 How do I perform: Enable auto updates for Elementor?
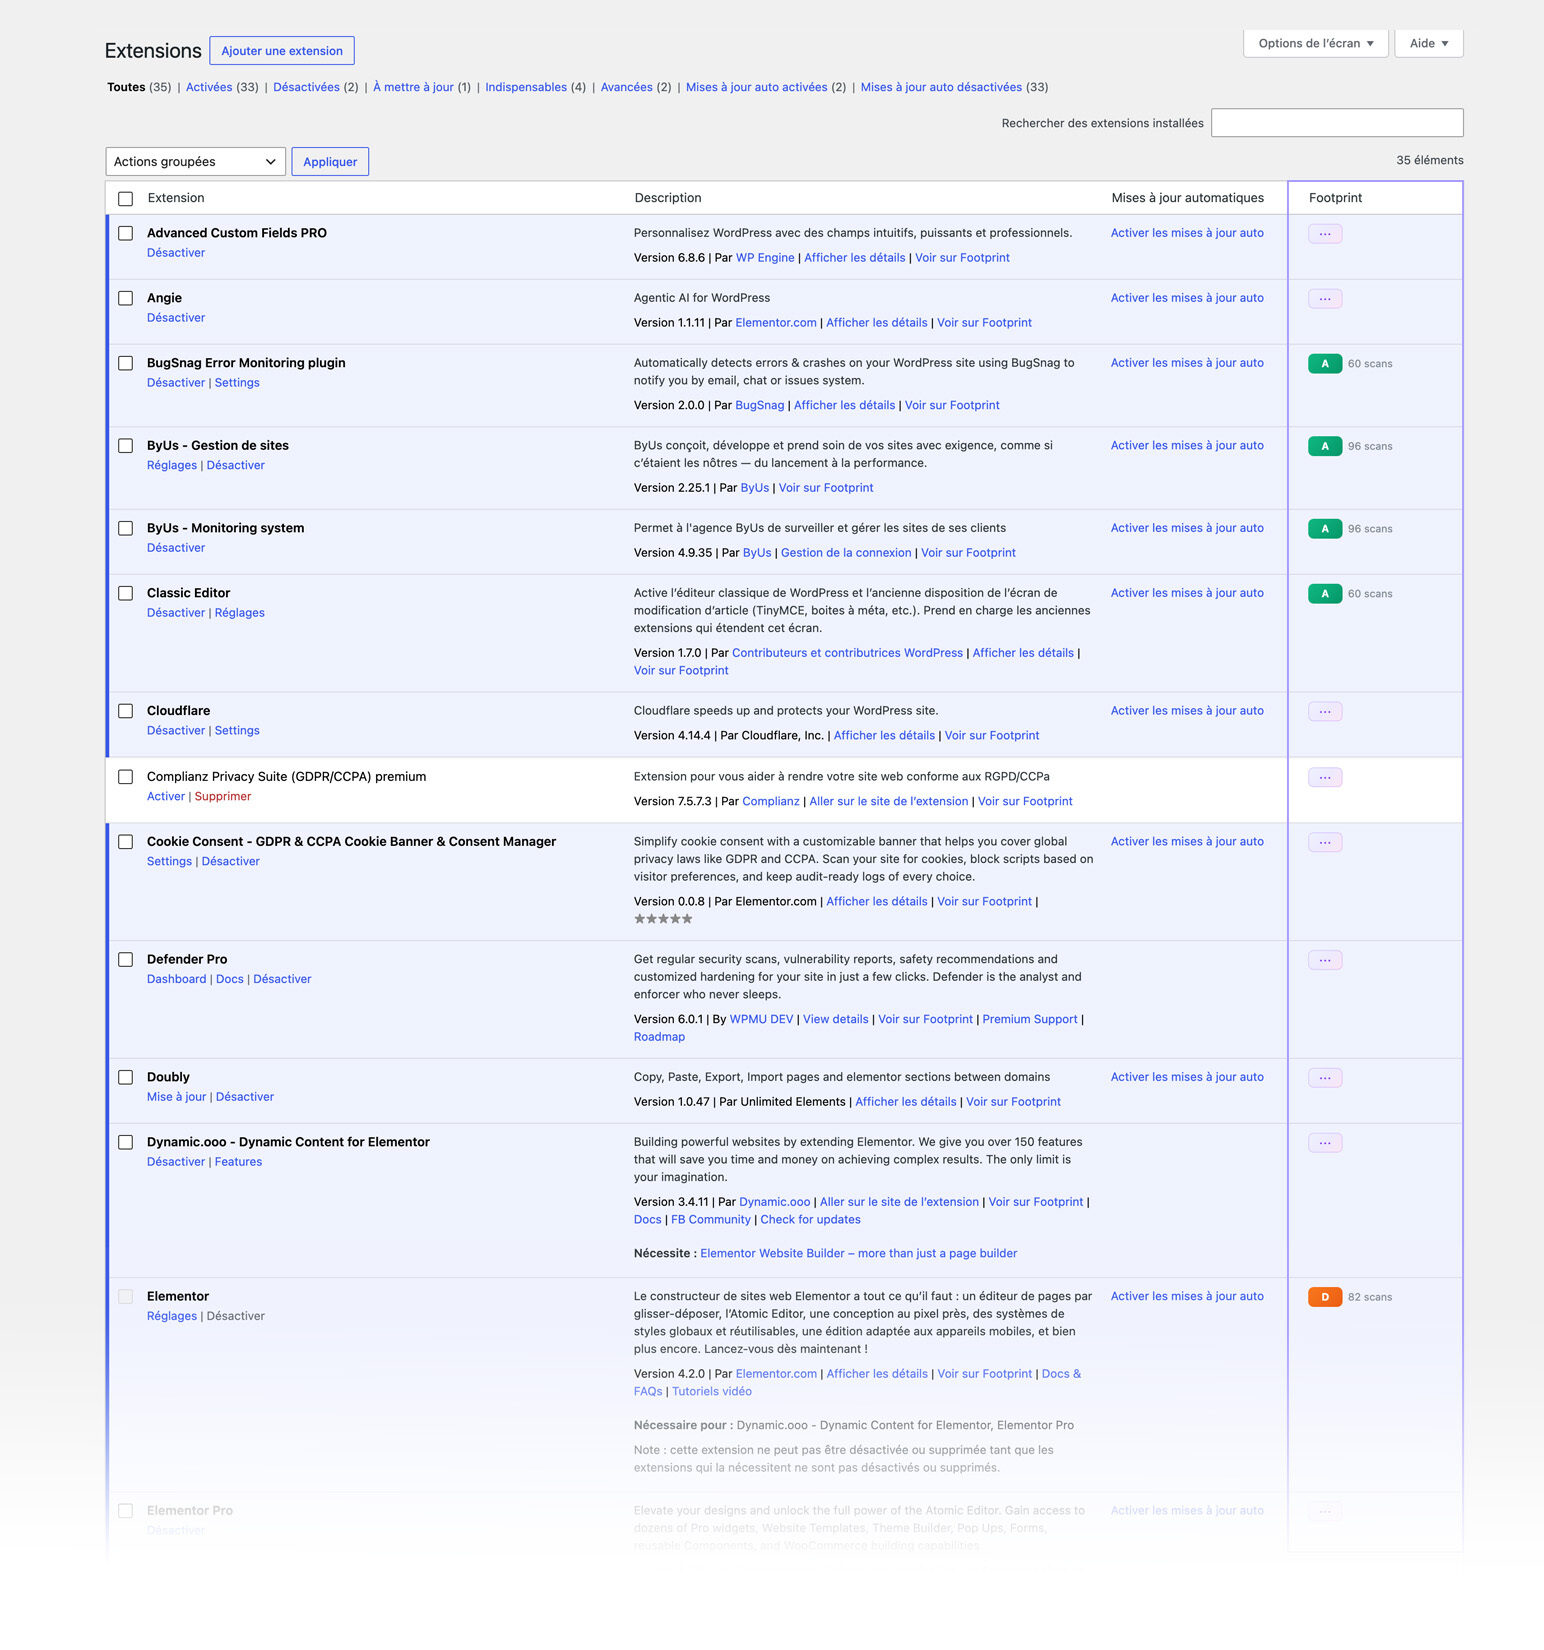1187,1296
